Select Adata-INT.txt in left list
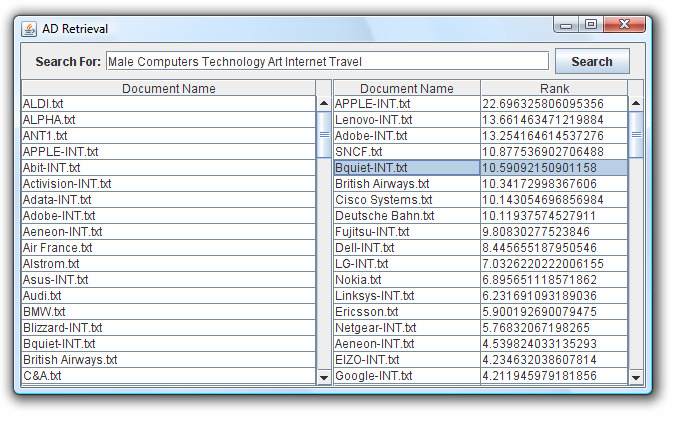Viewport: 674px width, 421px height. tap(168, 200)
